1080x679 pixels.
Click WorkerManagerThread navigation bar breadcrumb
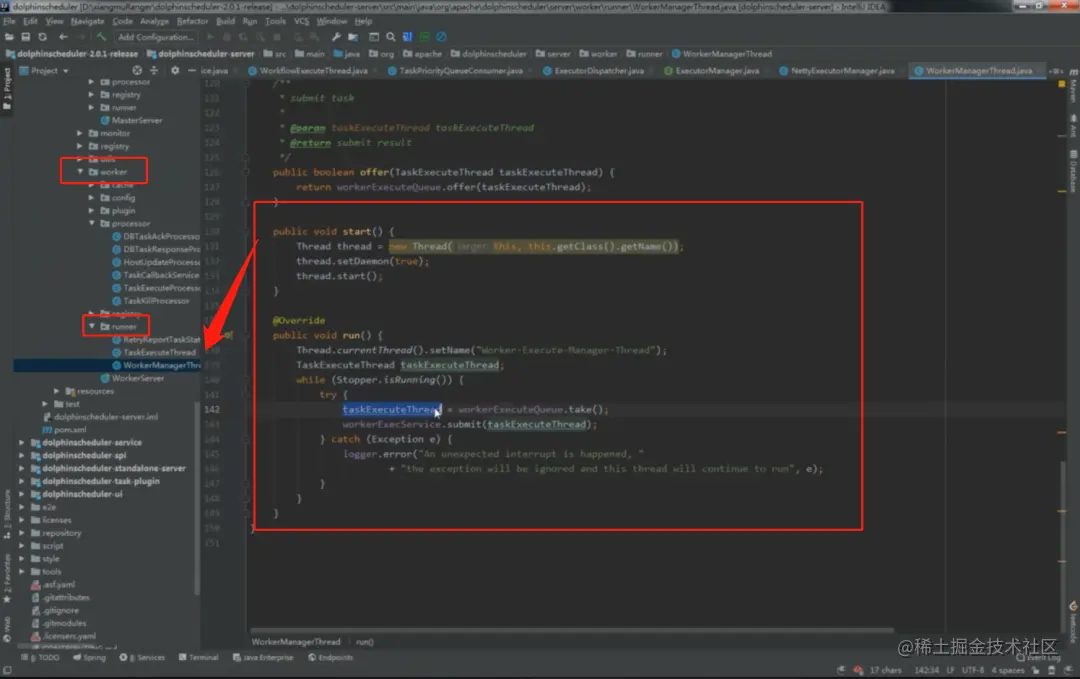tap(722, 54)
